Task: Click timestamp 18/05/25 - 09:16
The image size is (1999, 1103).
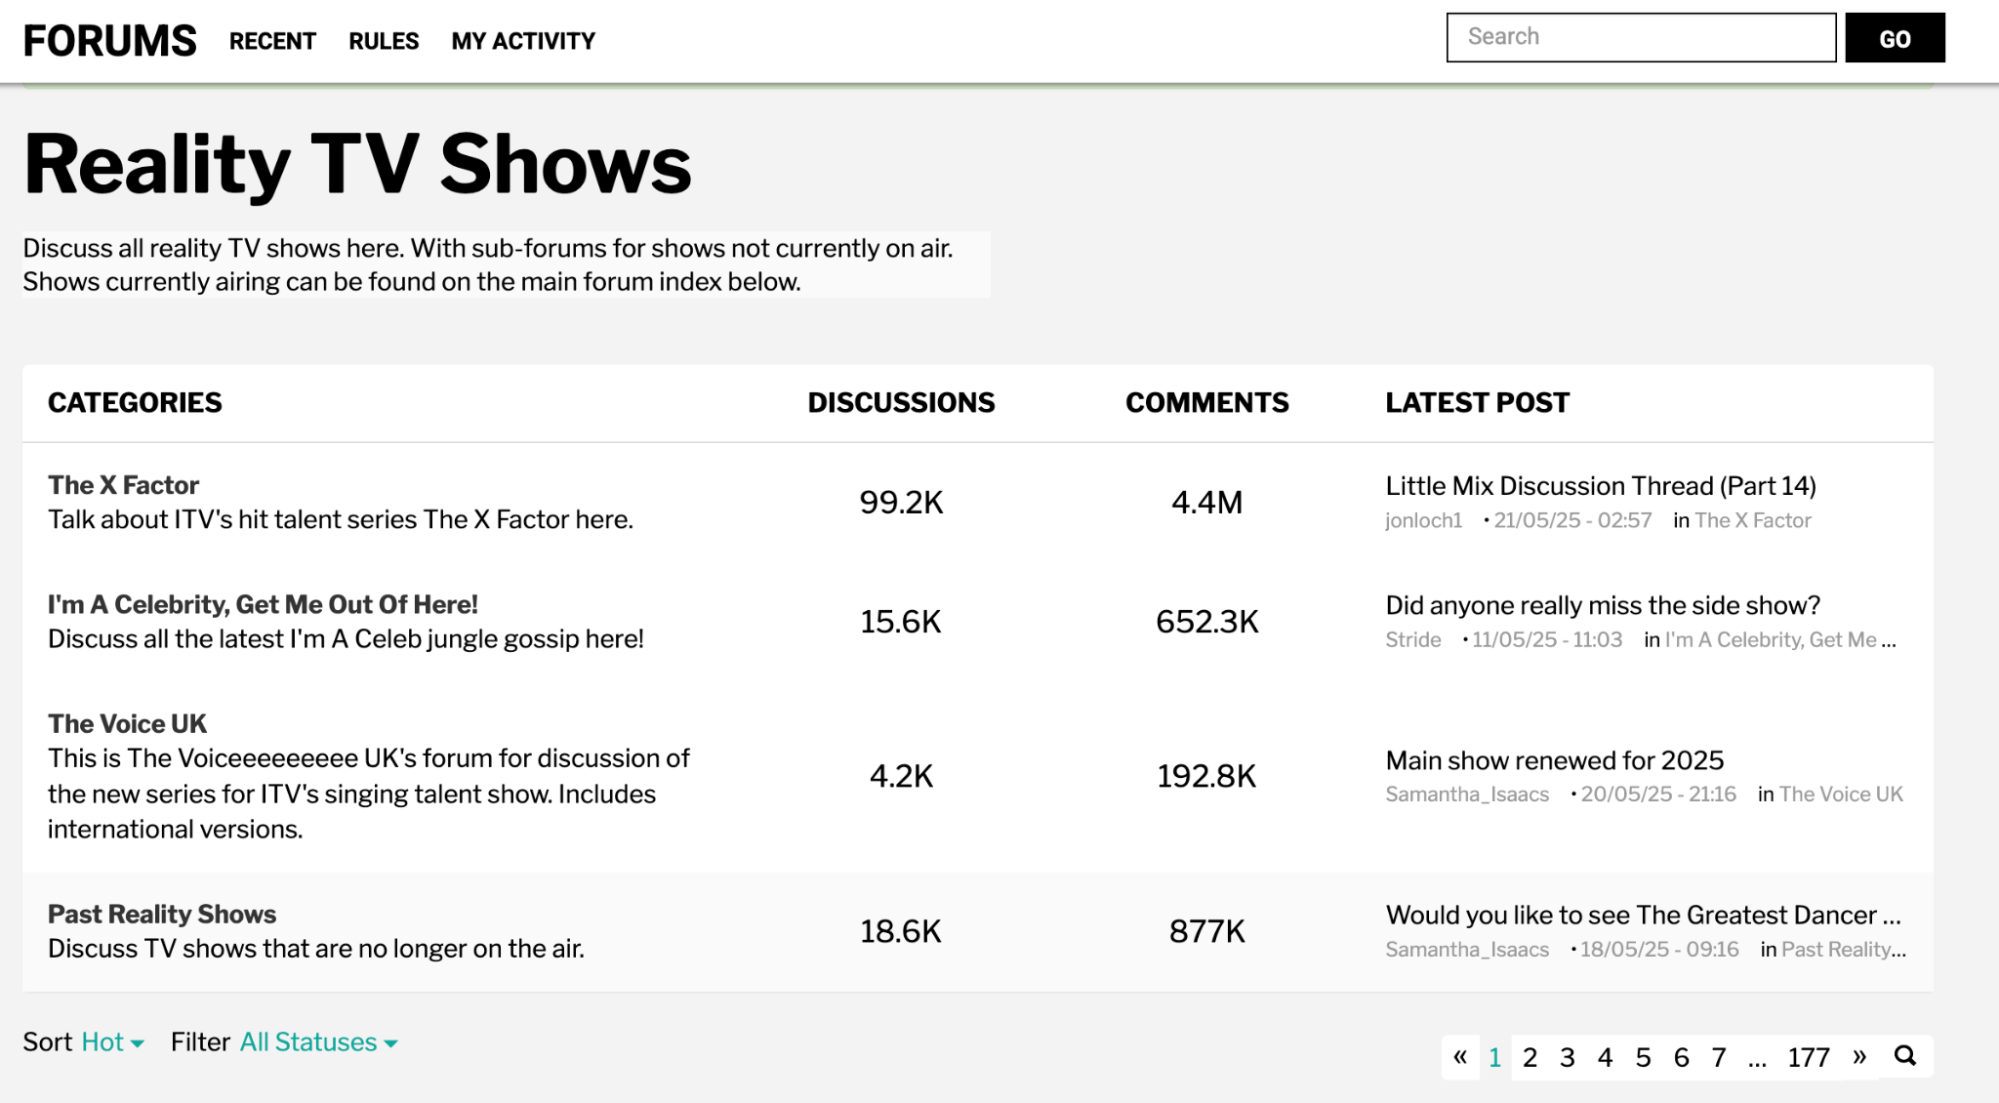Action: 1659,949
